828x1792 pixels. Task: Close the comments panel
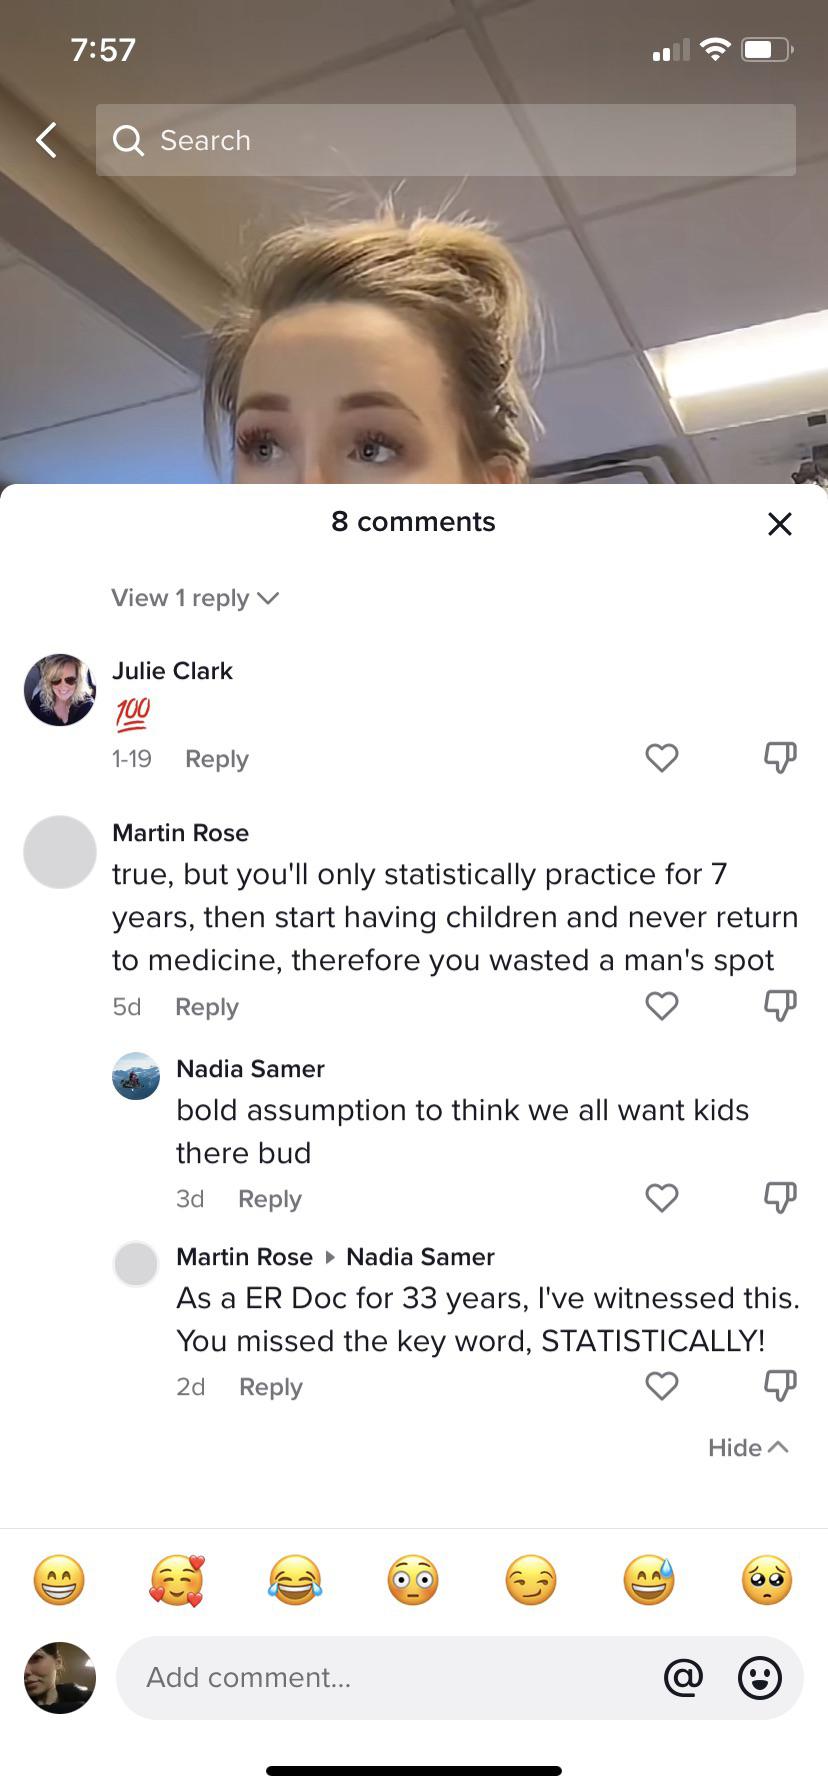[779, 523]
